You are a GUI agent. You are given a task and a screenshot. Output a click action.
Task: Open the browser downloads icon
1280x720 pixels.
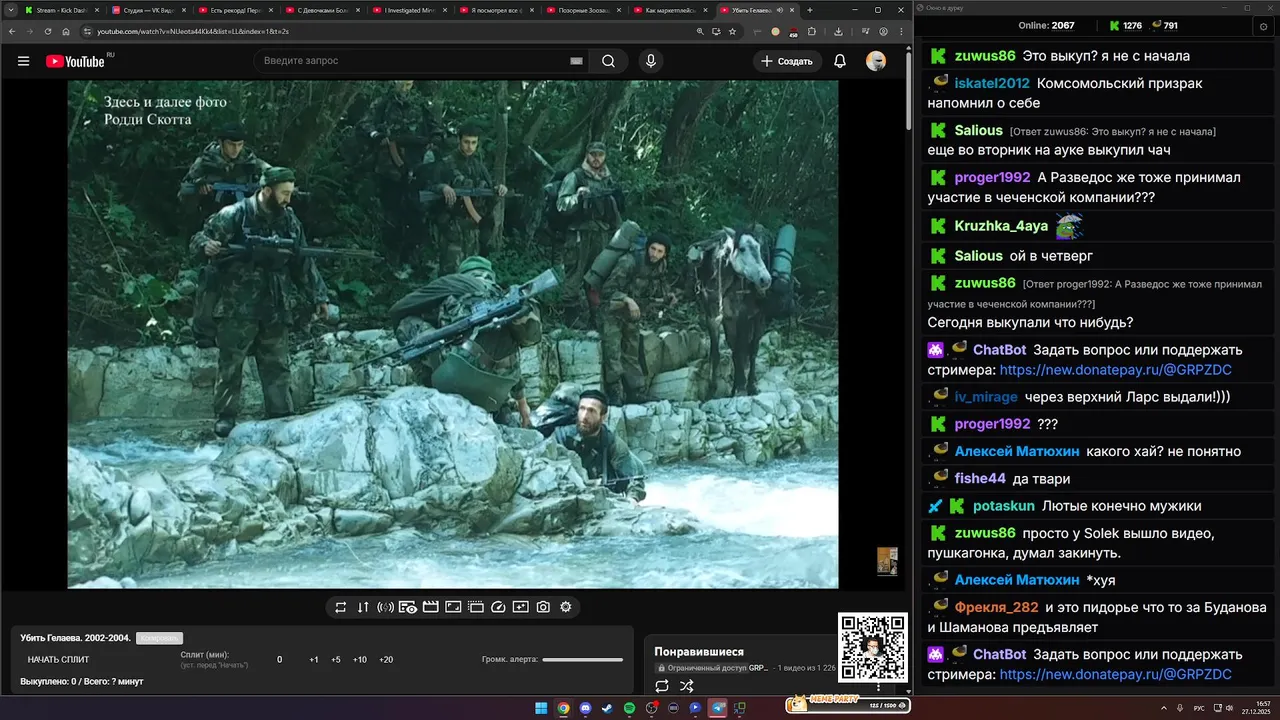pos(838,31)
